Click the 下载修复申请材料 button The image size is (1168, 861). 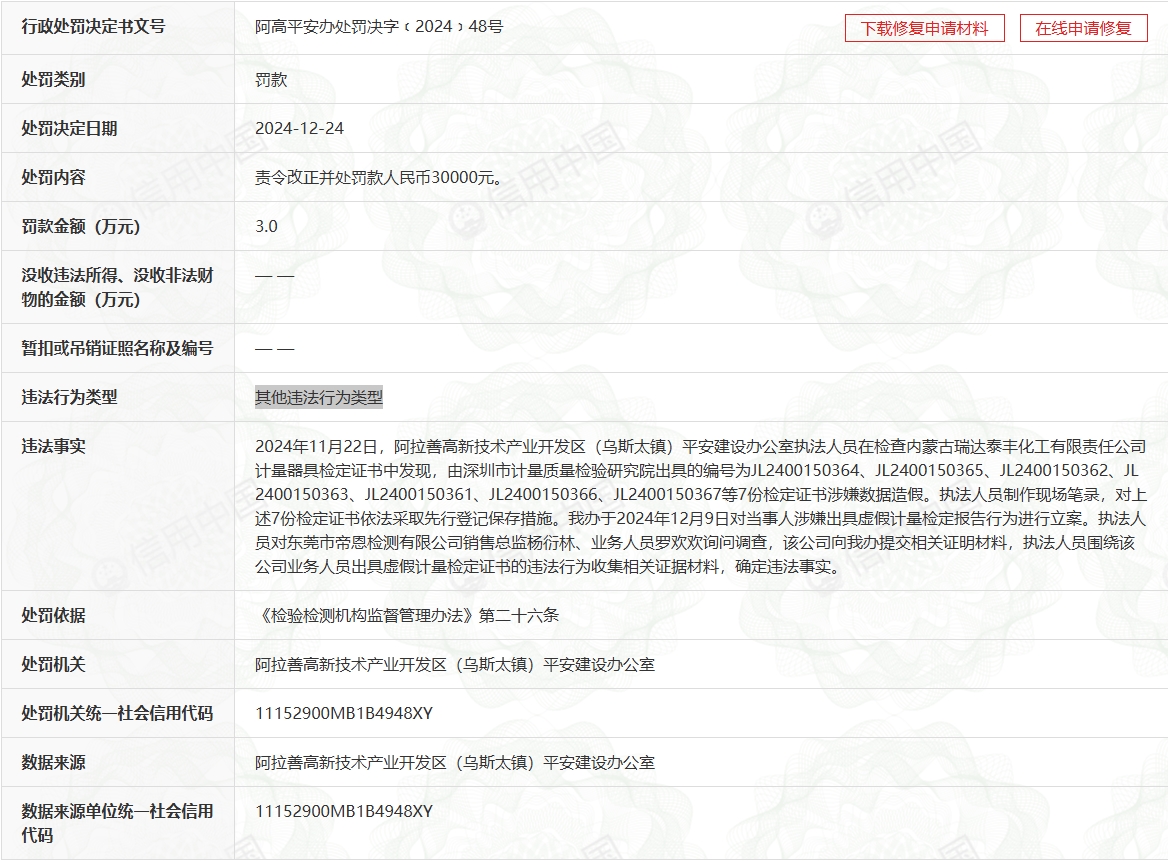924,28
